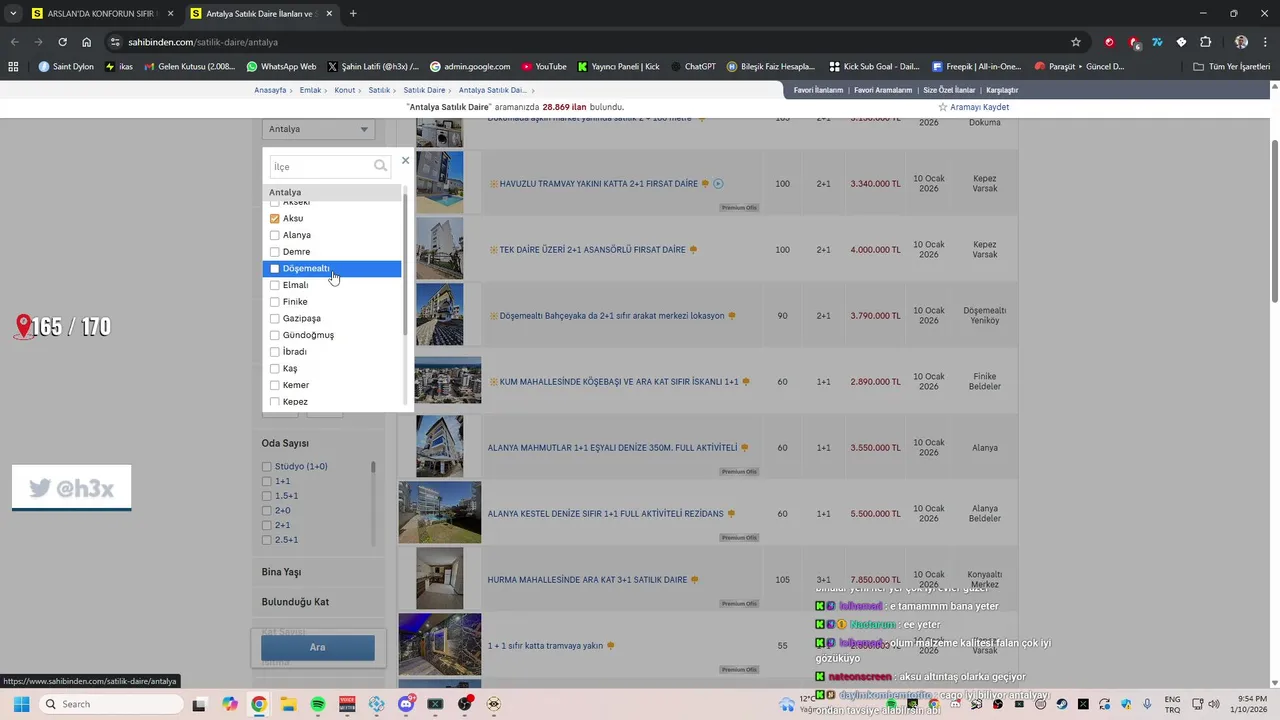Open the tab search chevron at top left

[x=13, y=14]
